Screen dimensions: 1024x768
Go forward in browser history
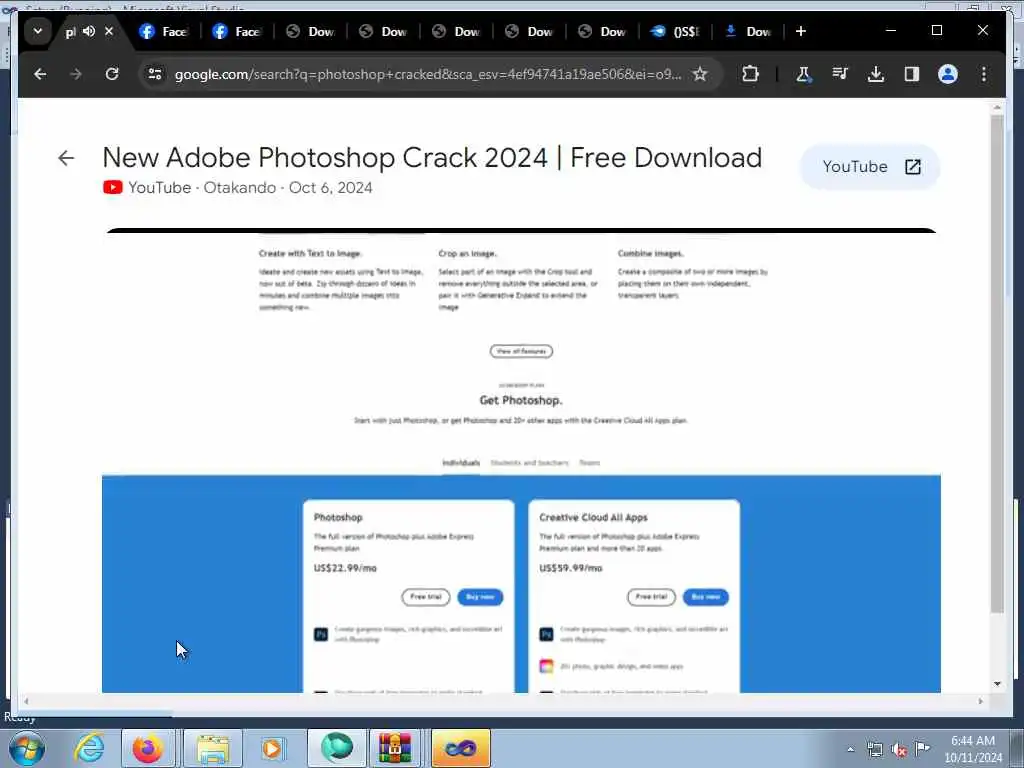(x=76, y=74)
